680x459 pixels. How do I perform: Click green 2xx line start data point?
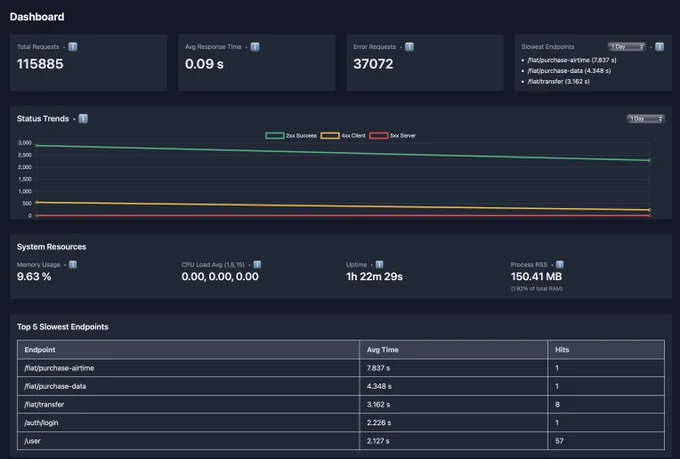click(36, 146)
